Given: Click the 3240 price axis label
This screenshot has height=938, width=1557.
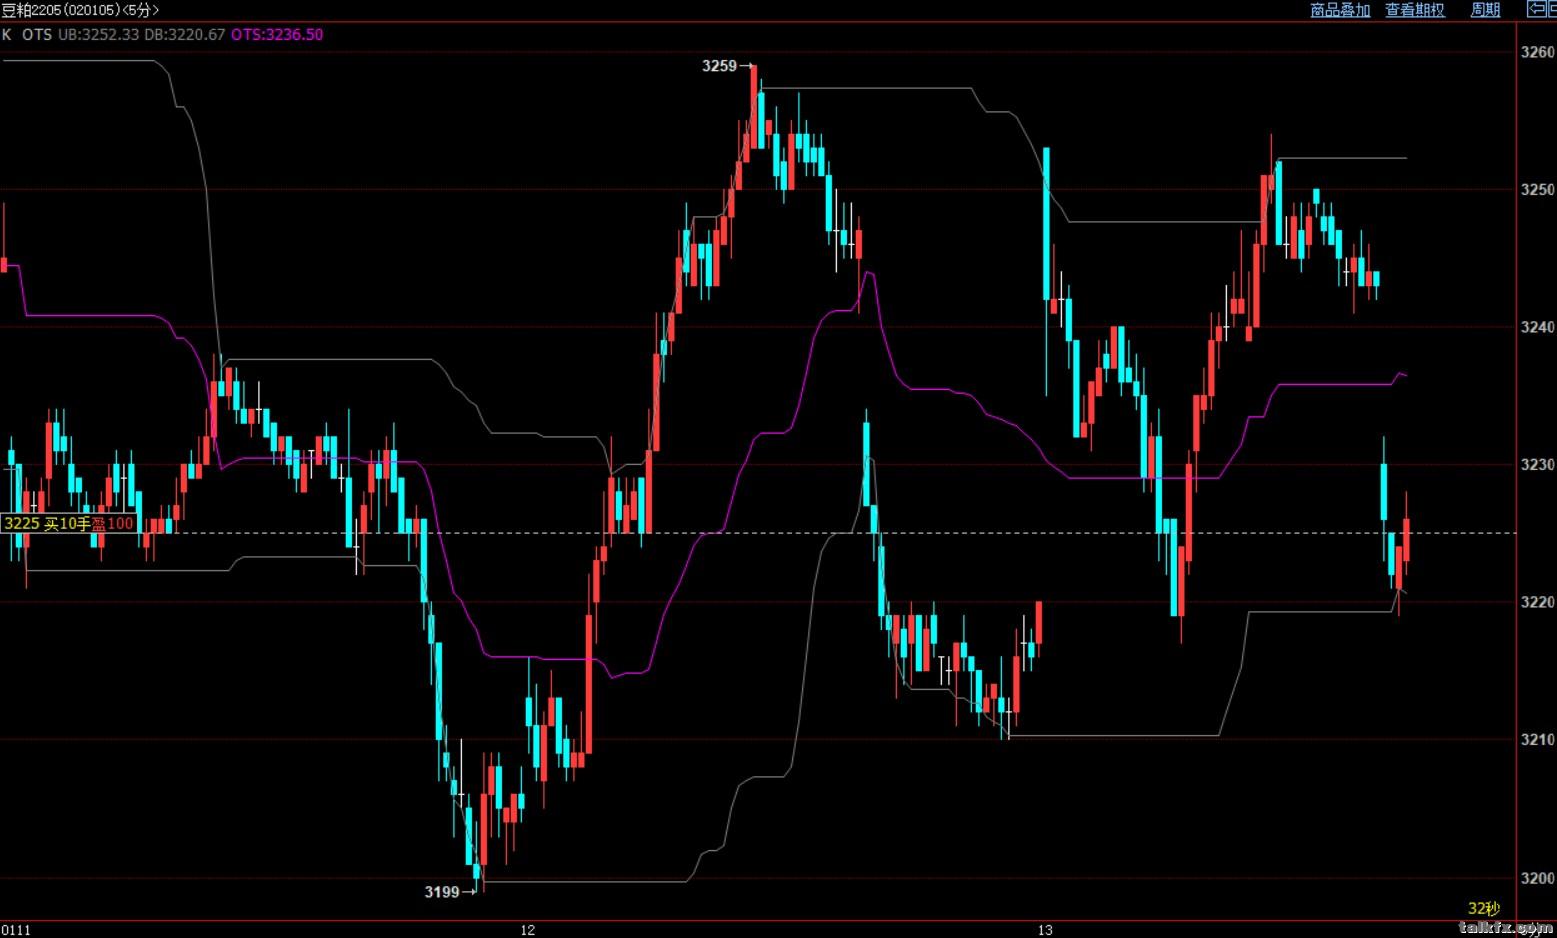Looking at the screenshot, I should tap(1537, 327).
